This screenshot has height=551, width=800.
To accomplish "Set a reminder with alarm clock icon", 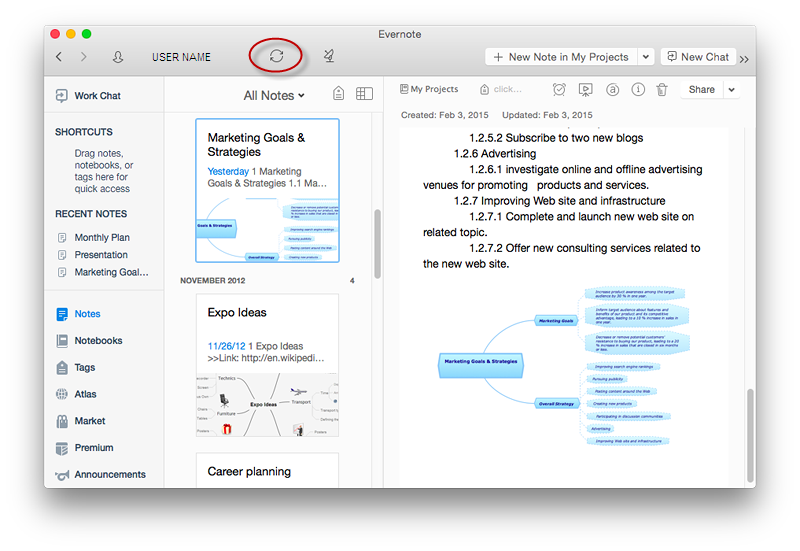I will tap(559, 89).
